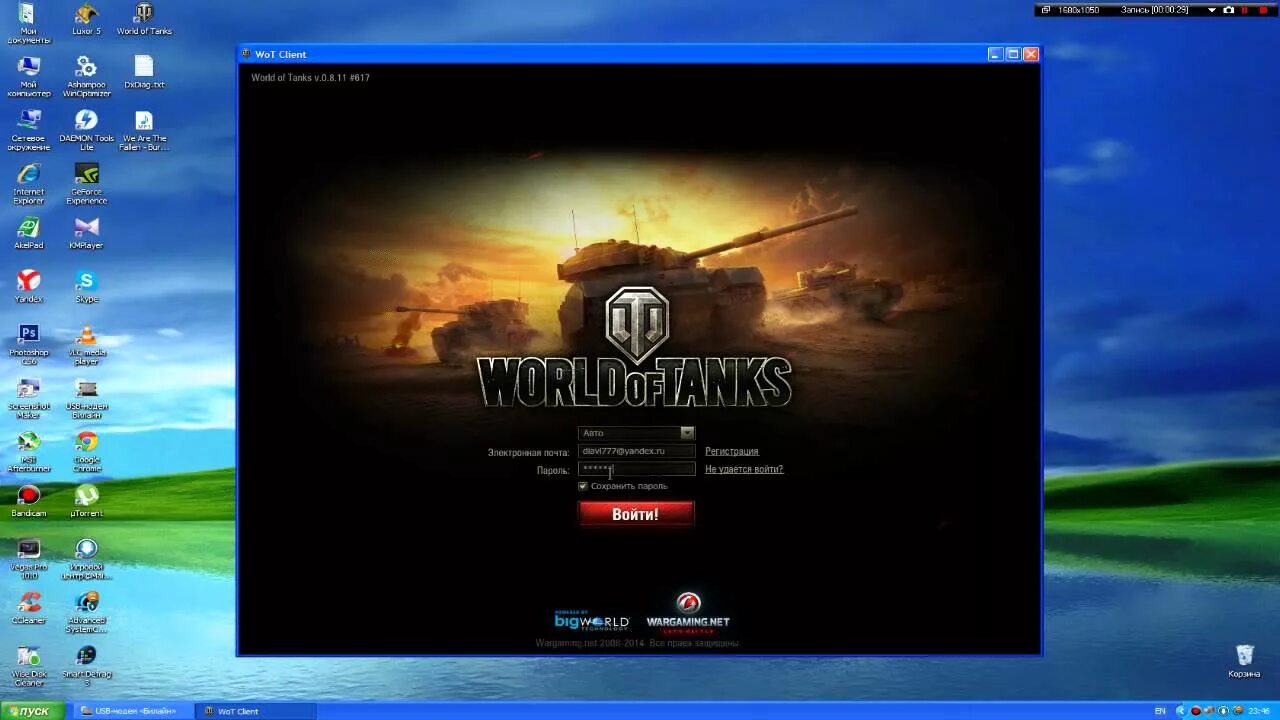Launch VLC media player shortcut

click(x=86, y=344)
